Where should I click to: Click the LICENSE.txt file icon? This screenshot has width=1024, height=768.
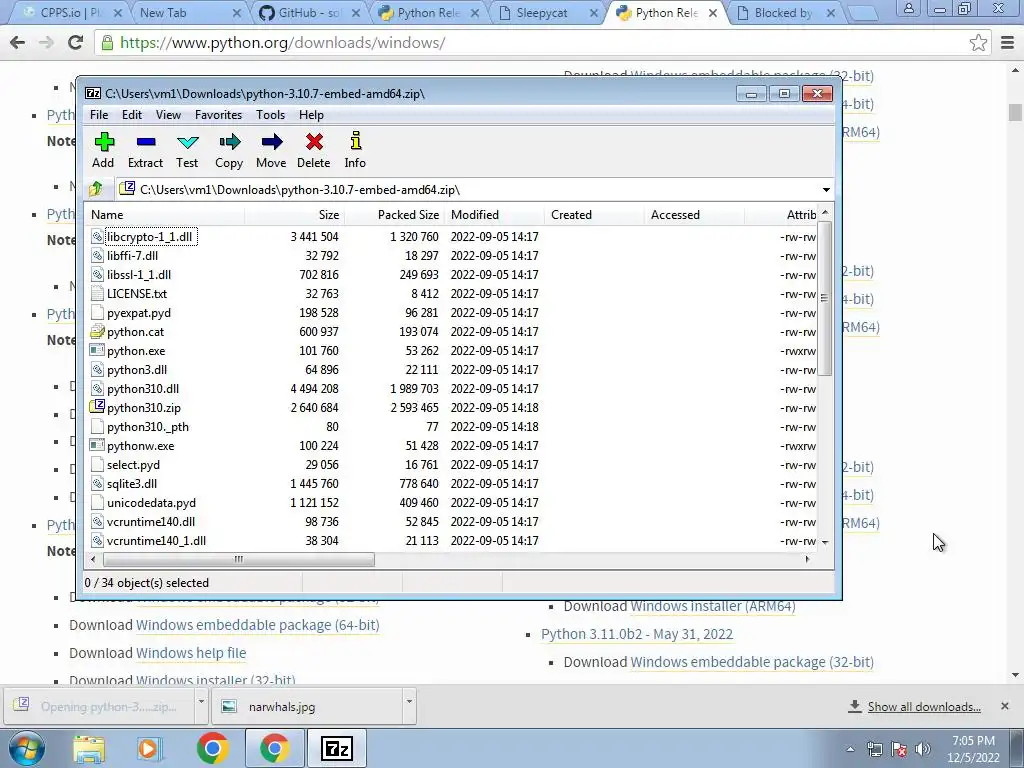(x=97, y=294)
